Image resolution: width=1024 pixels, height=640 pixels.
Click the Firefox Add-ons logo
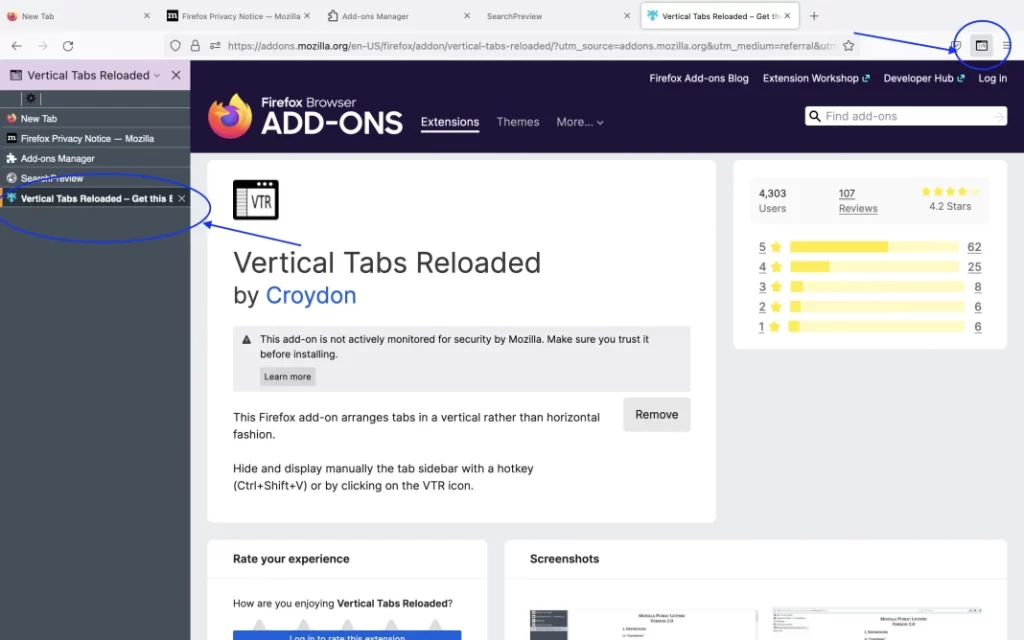(305, 116)
